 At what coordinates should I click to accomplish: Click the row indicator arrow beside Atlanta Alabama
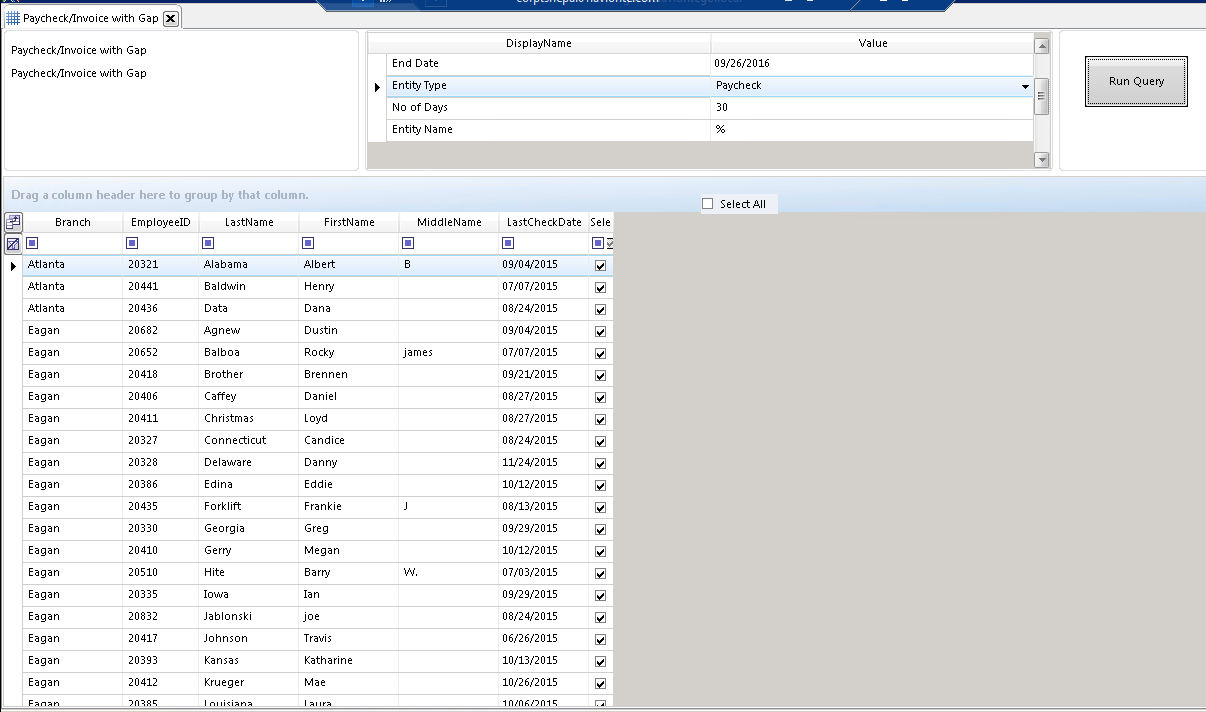(13, 266)
